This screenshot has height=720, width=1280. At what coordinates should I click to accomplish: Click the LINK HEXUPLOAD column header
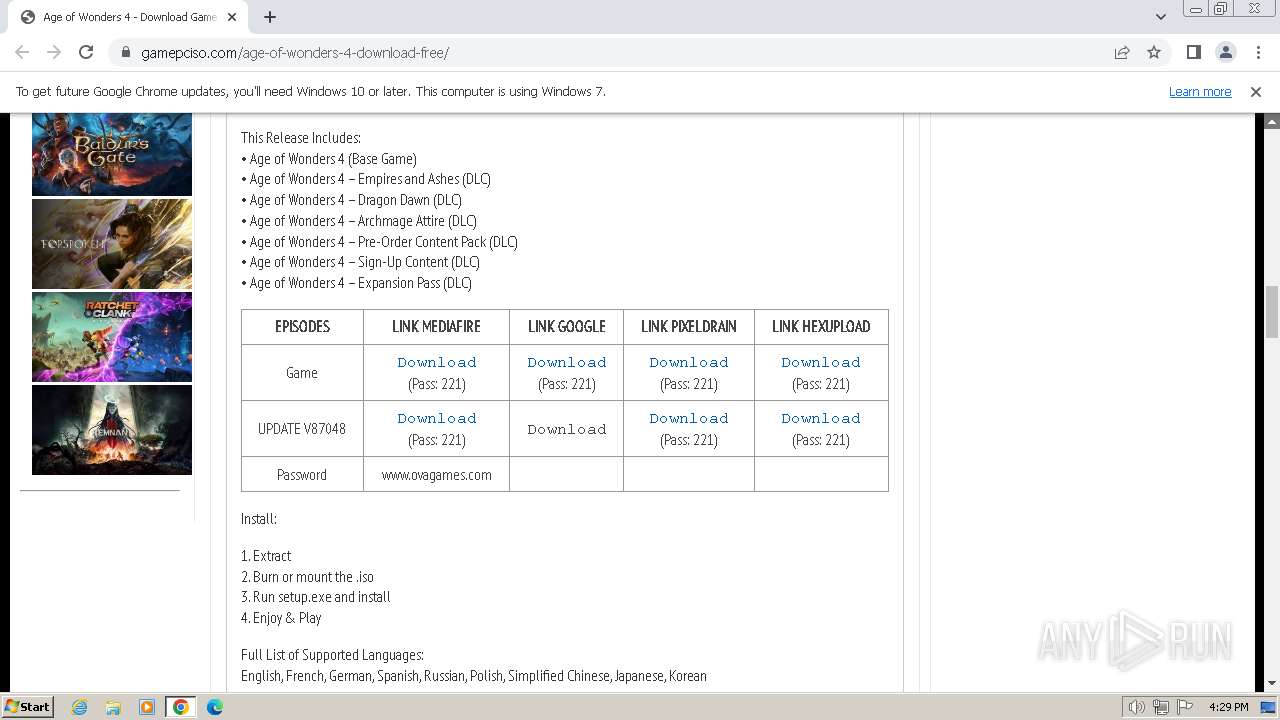821,327
